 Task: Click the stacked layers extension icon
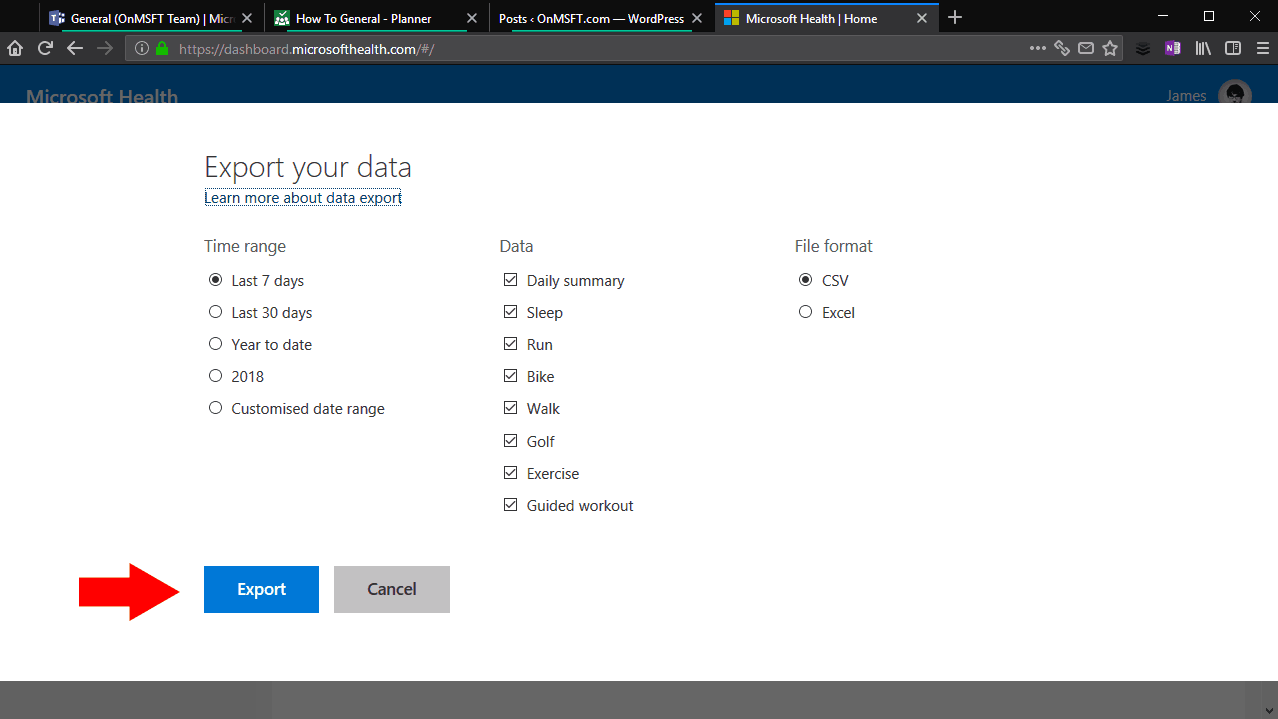1143,48
